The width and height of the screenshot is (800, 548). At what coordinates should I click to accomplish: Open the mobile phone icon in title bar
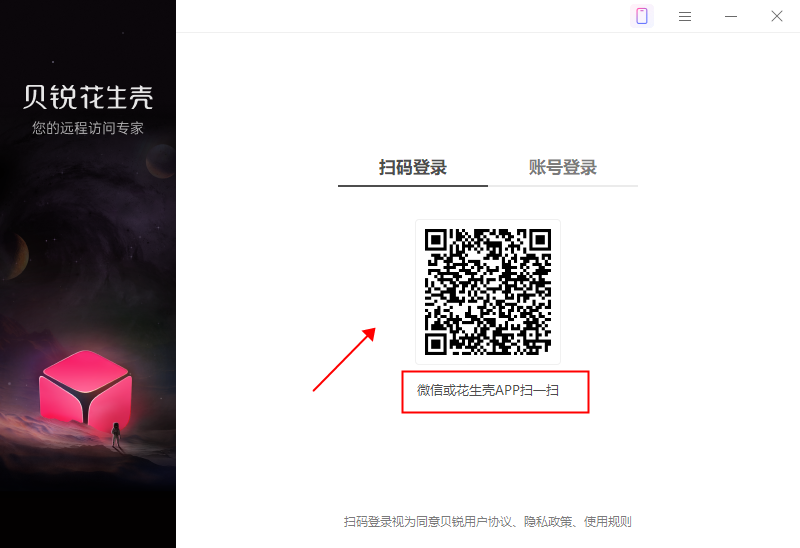pyautogui.click(x=642, y=16)
